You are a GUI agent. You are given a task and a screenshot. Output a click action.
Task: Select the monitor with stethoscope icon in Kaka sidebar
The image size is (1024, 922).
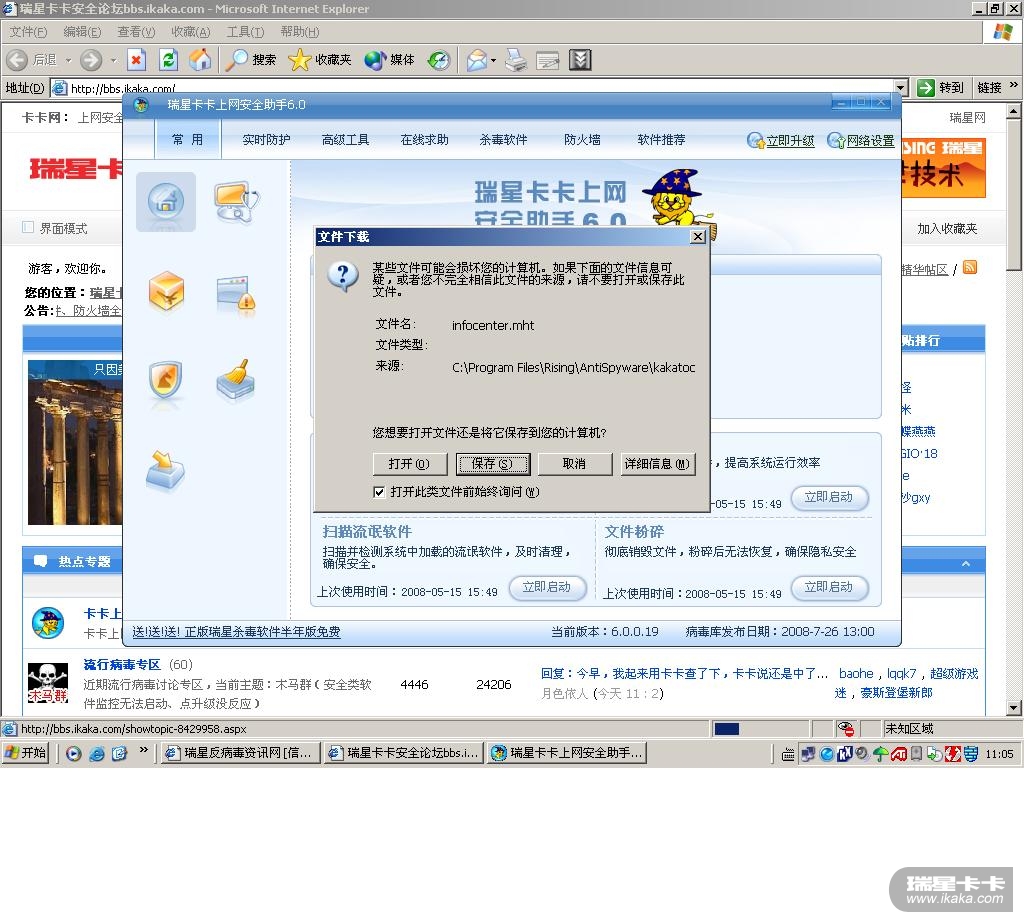coord(236,201)
